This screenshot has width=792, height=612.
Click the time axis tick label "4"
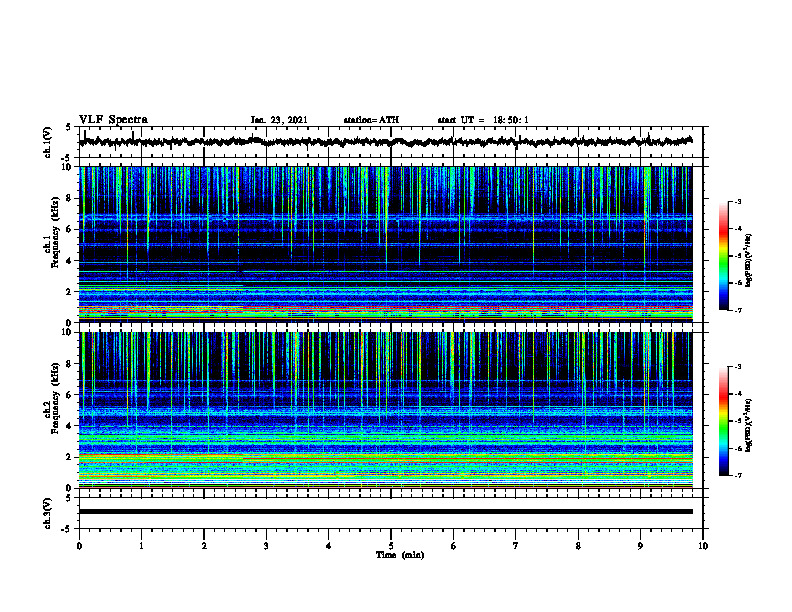(329, 546)
